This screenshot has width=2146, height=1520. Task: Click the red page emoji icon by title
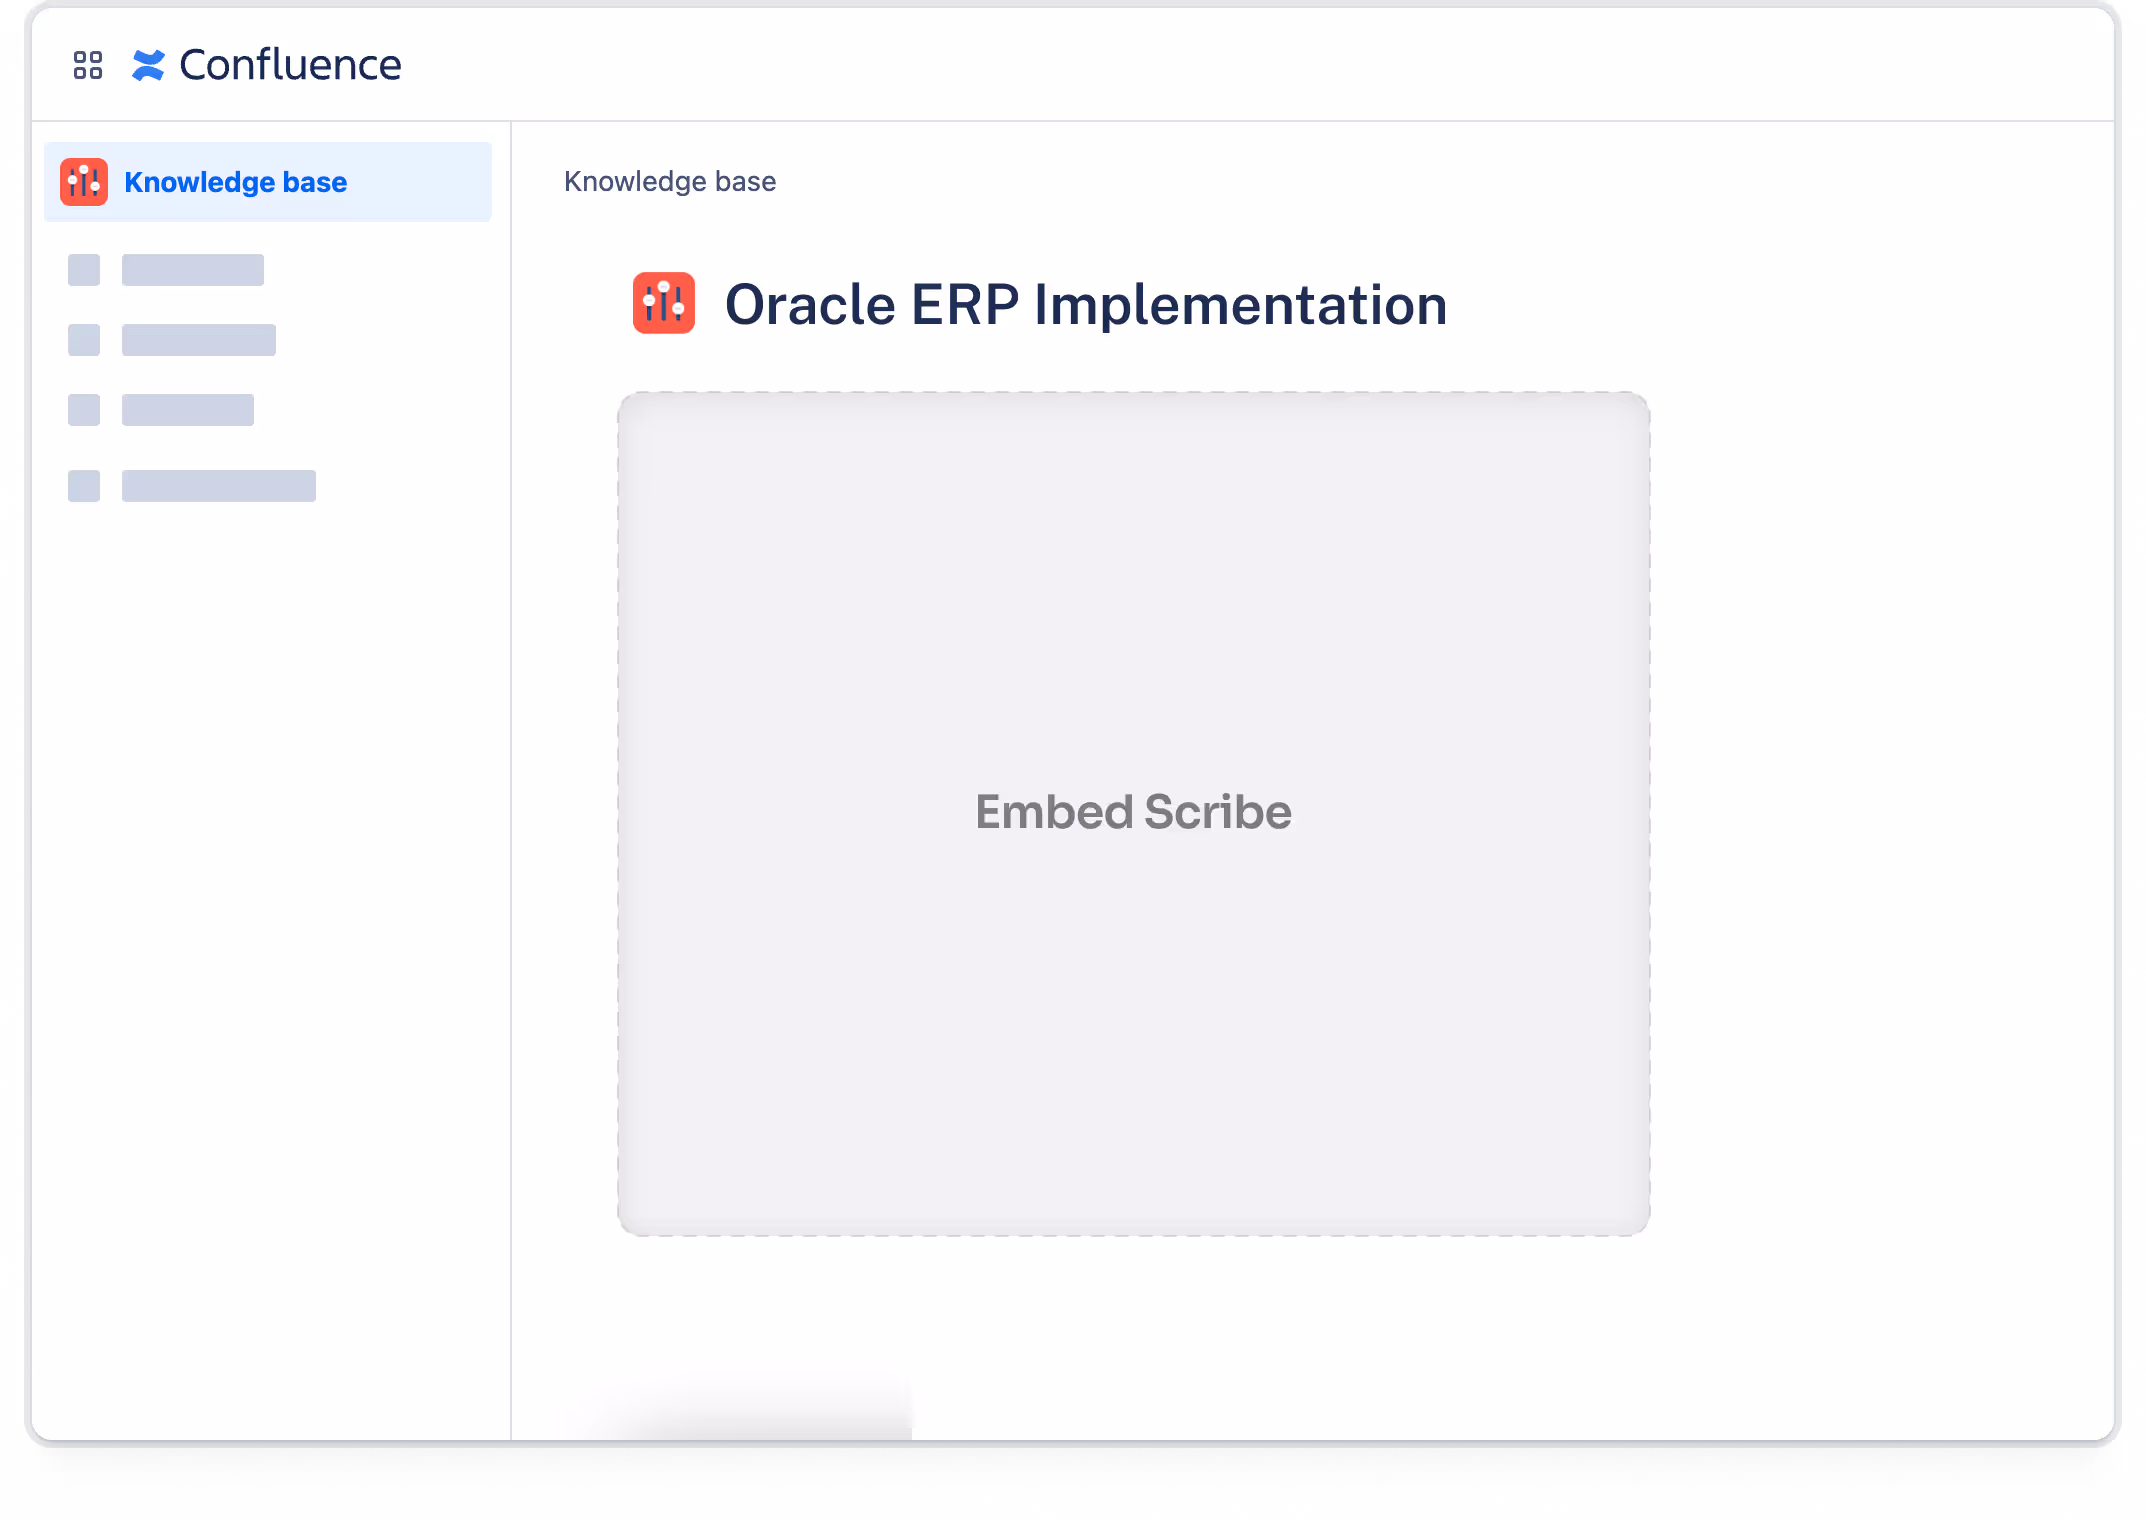[x=664, y=303]
